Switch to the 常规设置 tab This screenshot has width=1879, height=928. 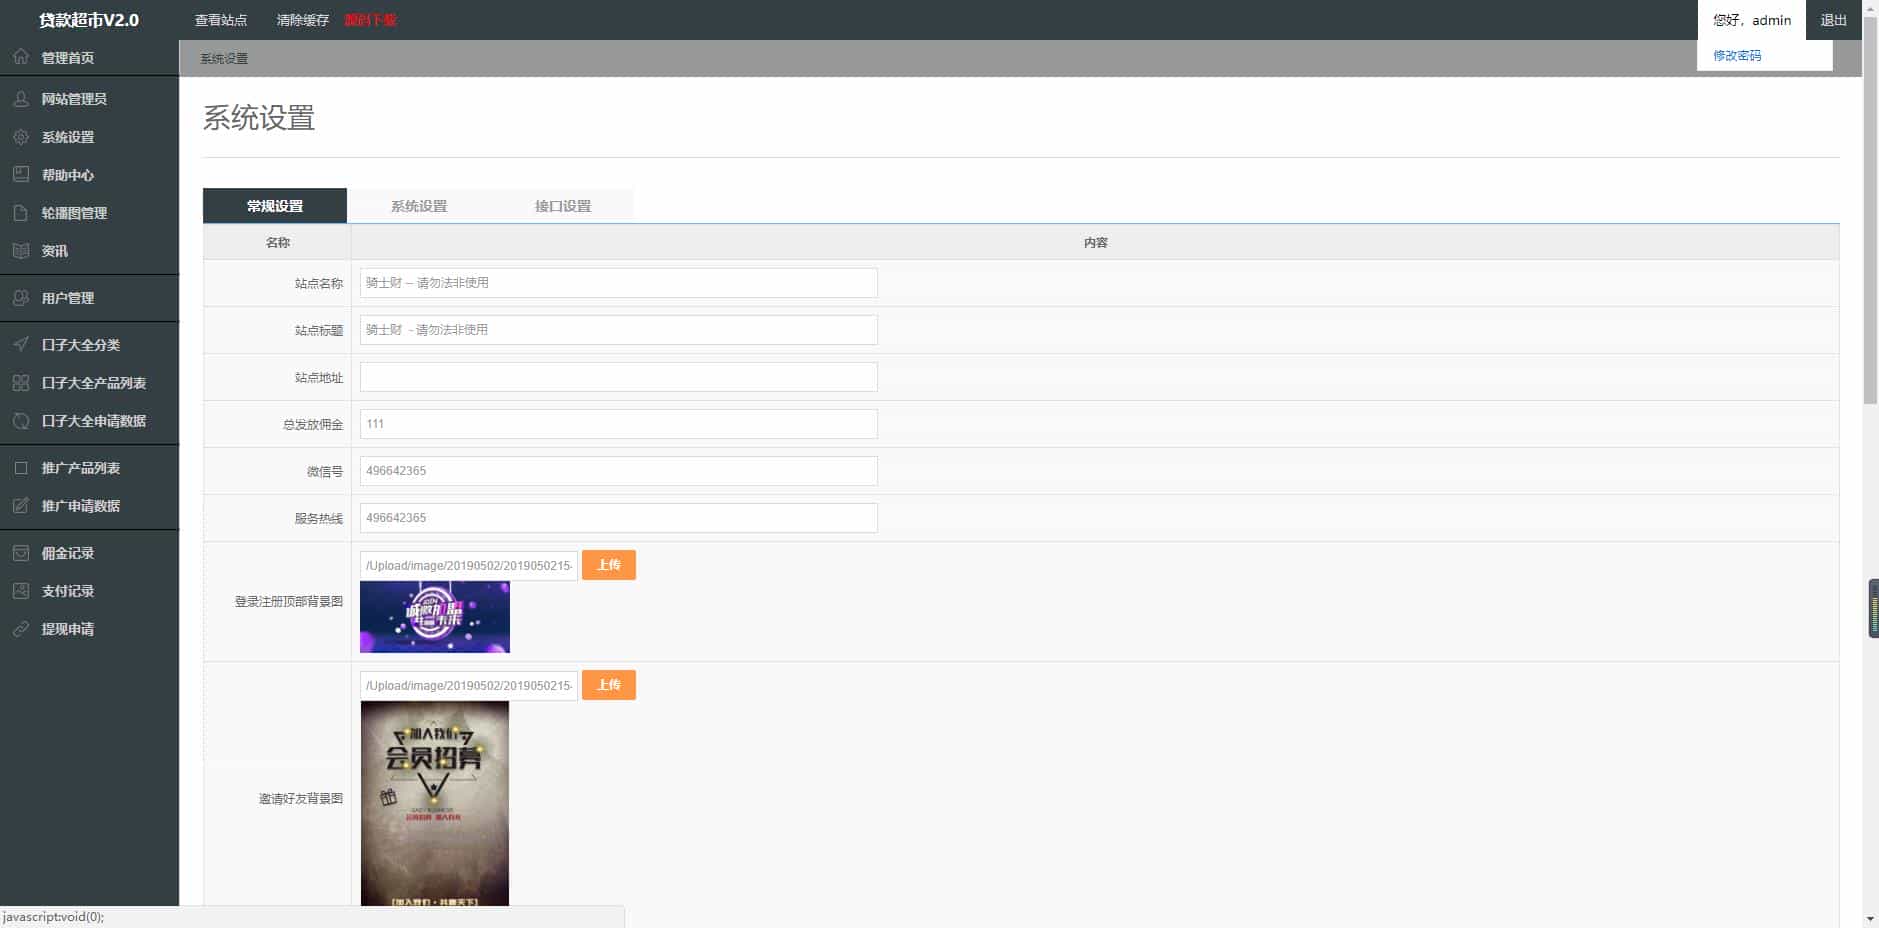pyautogui.click(x=275, y=206)
